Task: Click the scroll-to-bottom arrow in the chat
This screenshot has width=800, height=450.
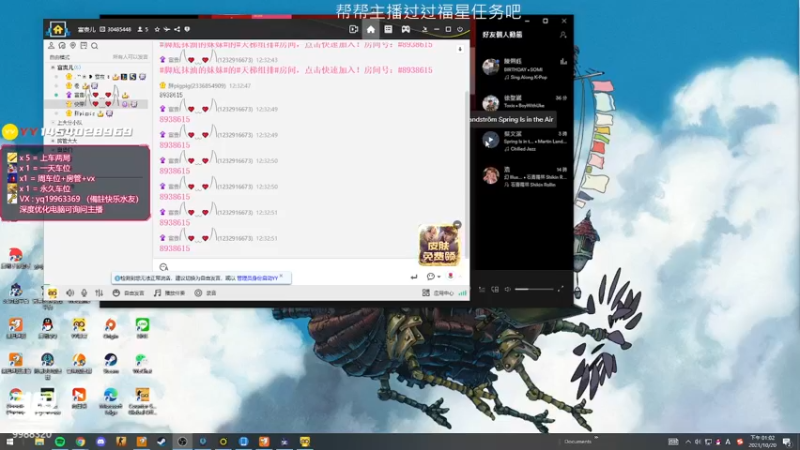Action: 460,49
